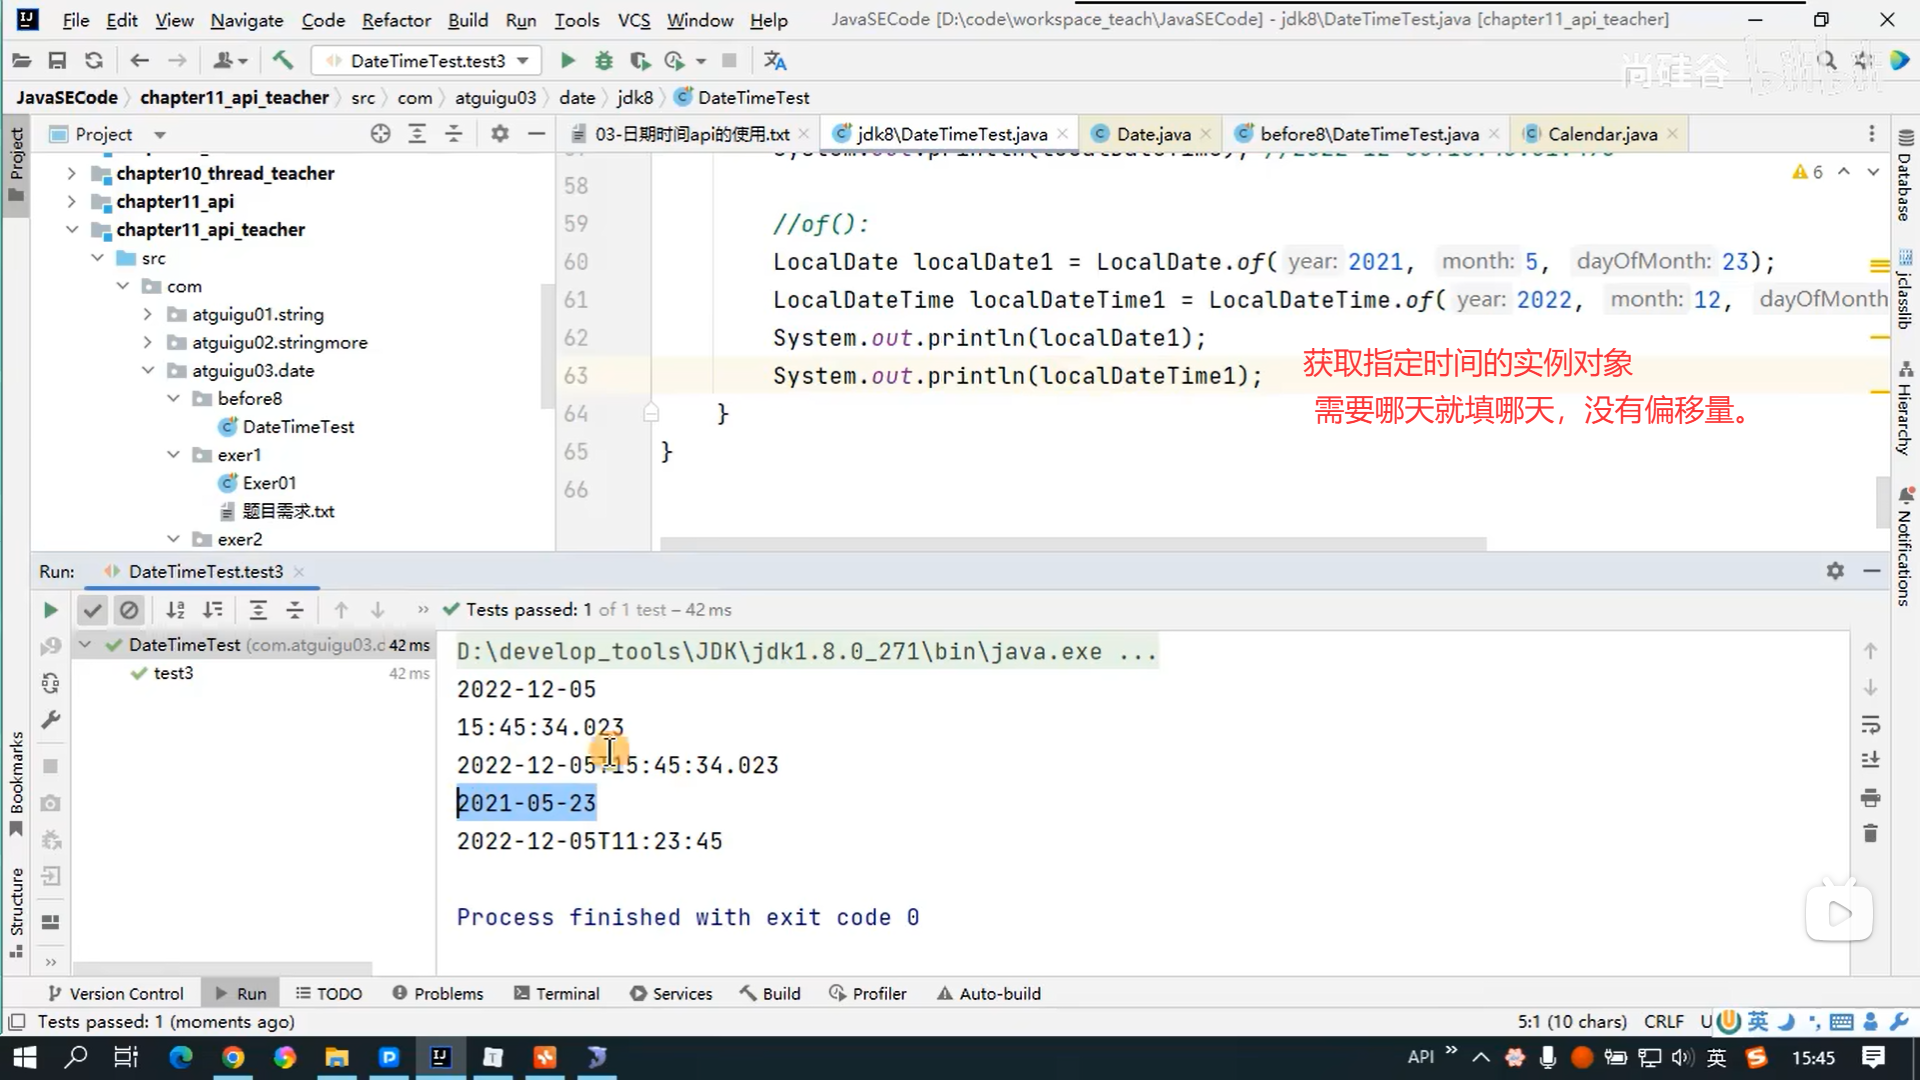Open Chrome from the Windows taskbar
The height and width of the screenshot is (1080, 1920).
pyautogui.click(x=233, y=1057)
